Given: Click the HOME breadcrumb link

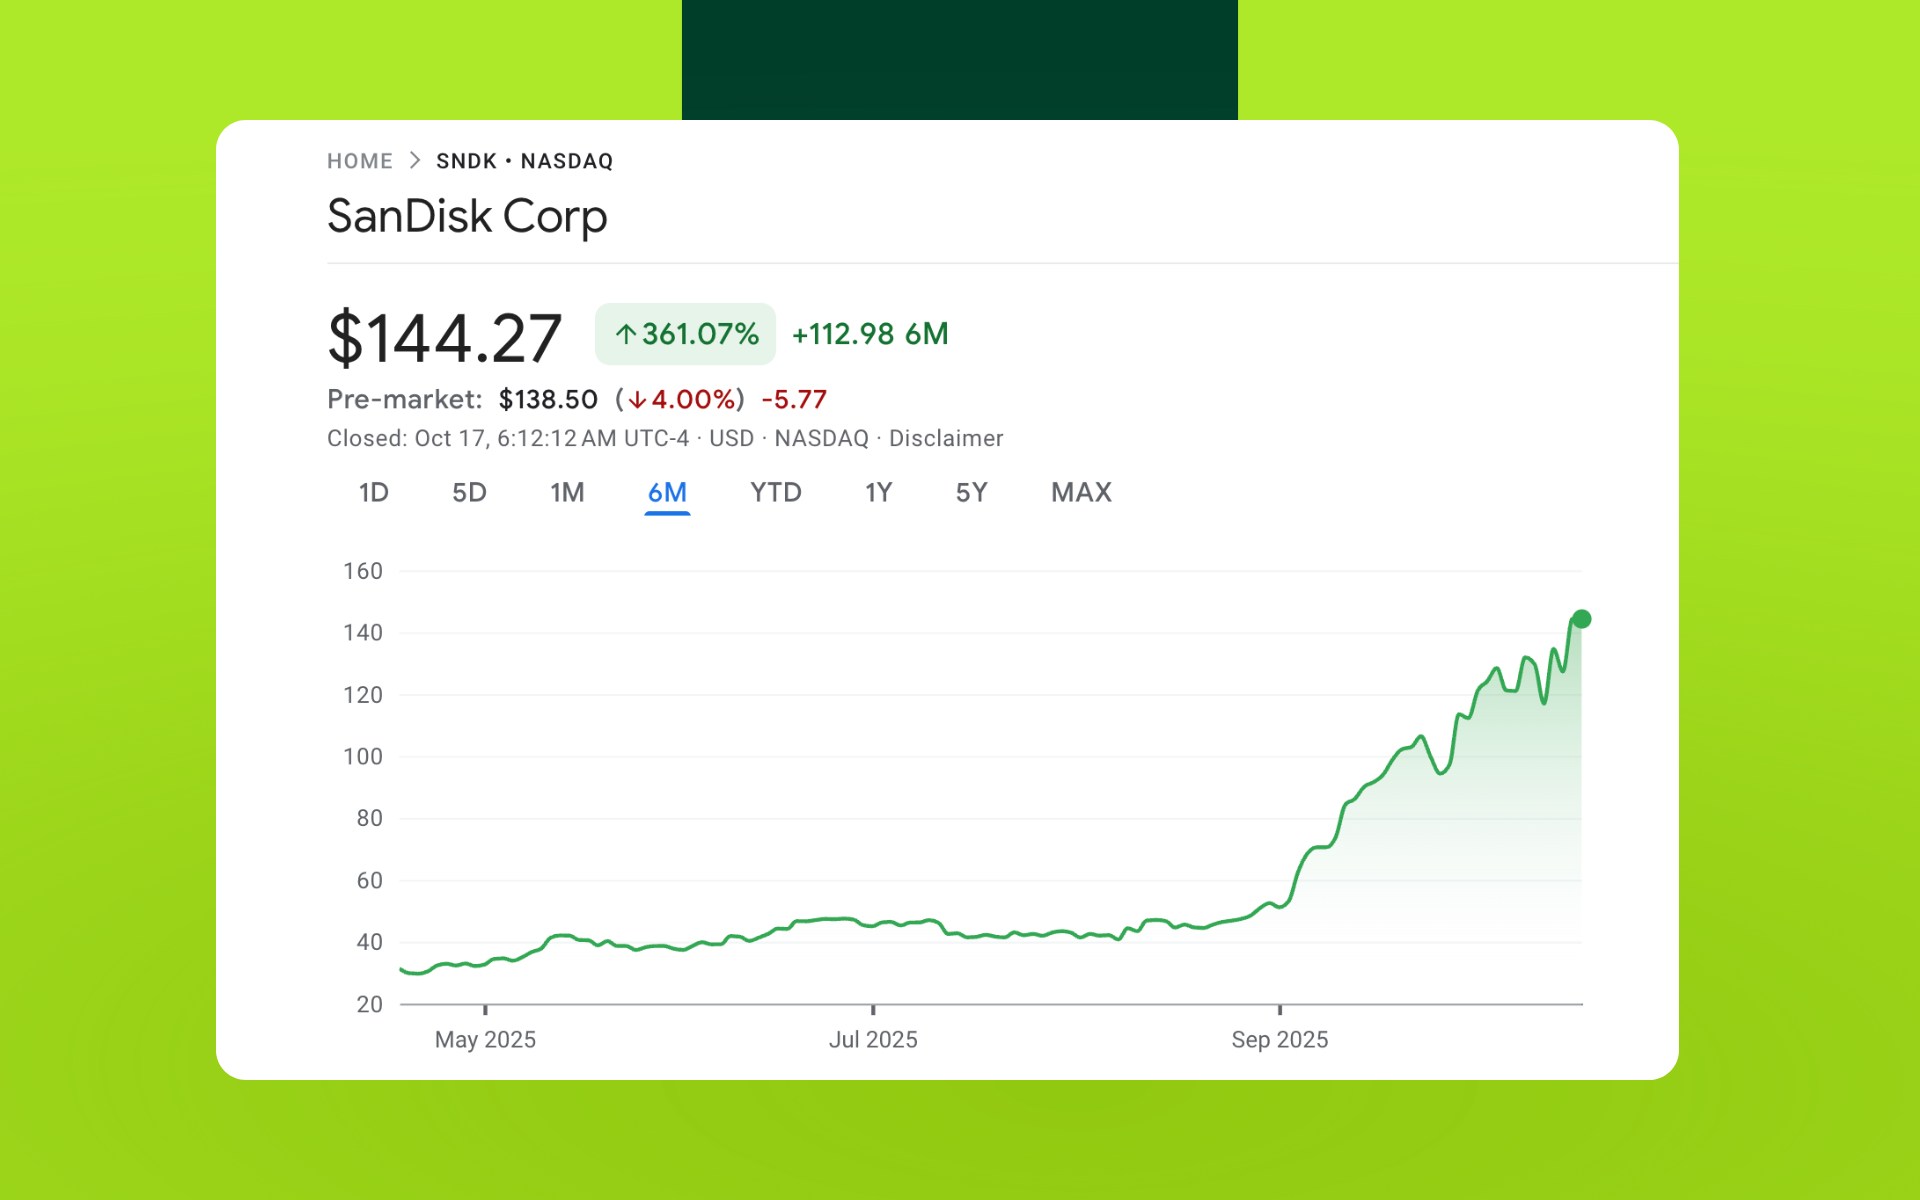Looking at the screenshot, I should 359,161.
